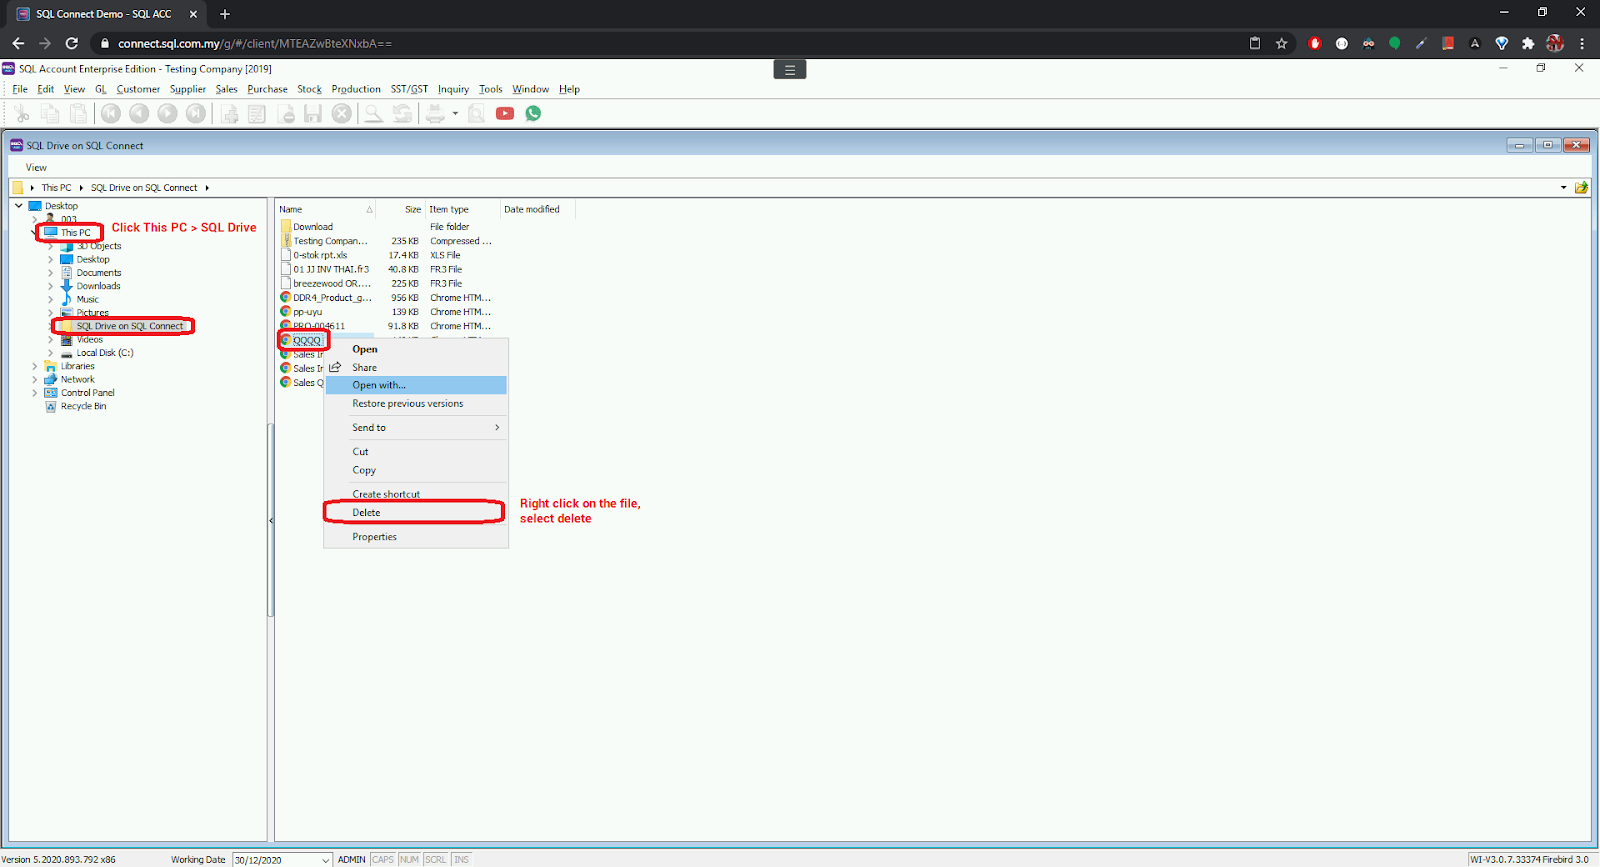
Task: Expand the Documents folder in the tree
Action: pos(51,273)
